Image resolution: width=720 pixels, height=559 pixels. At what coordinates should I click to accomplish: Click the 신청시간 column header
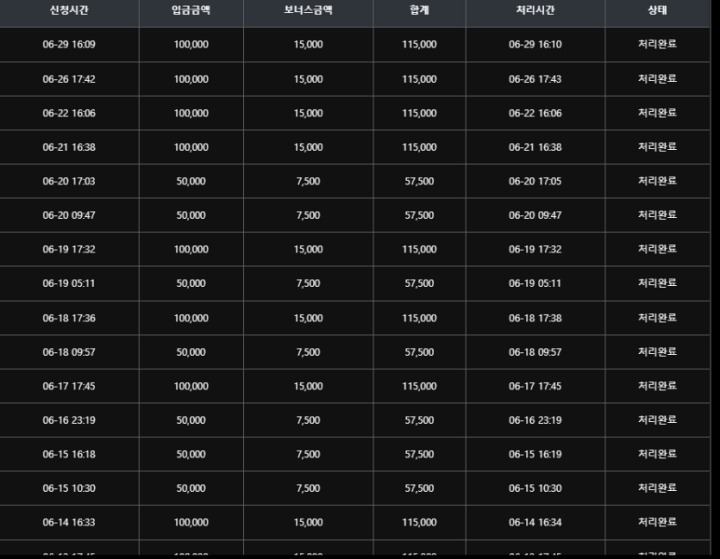[x=69, y=11]
